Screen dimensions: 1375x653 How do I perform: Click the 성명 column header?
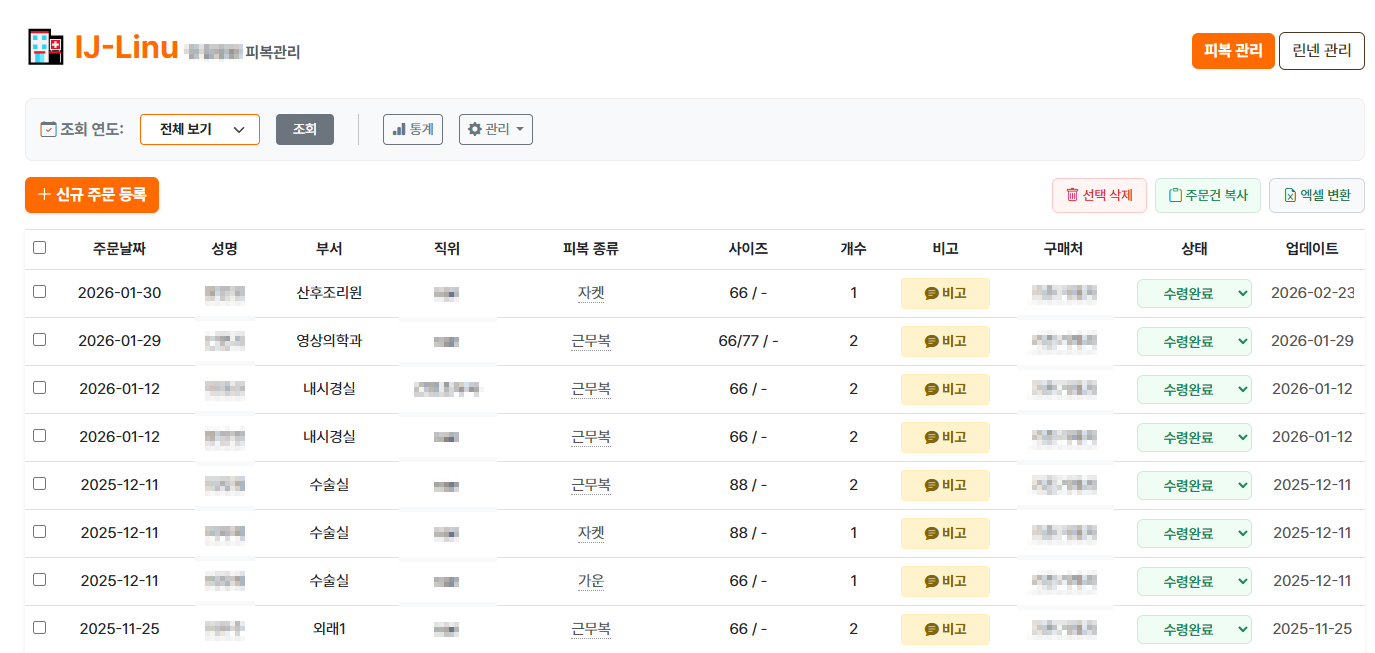[x=225, y=249]
